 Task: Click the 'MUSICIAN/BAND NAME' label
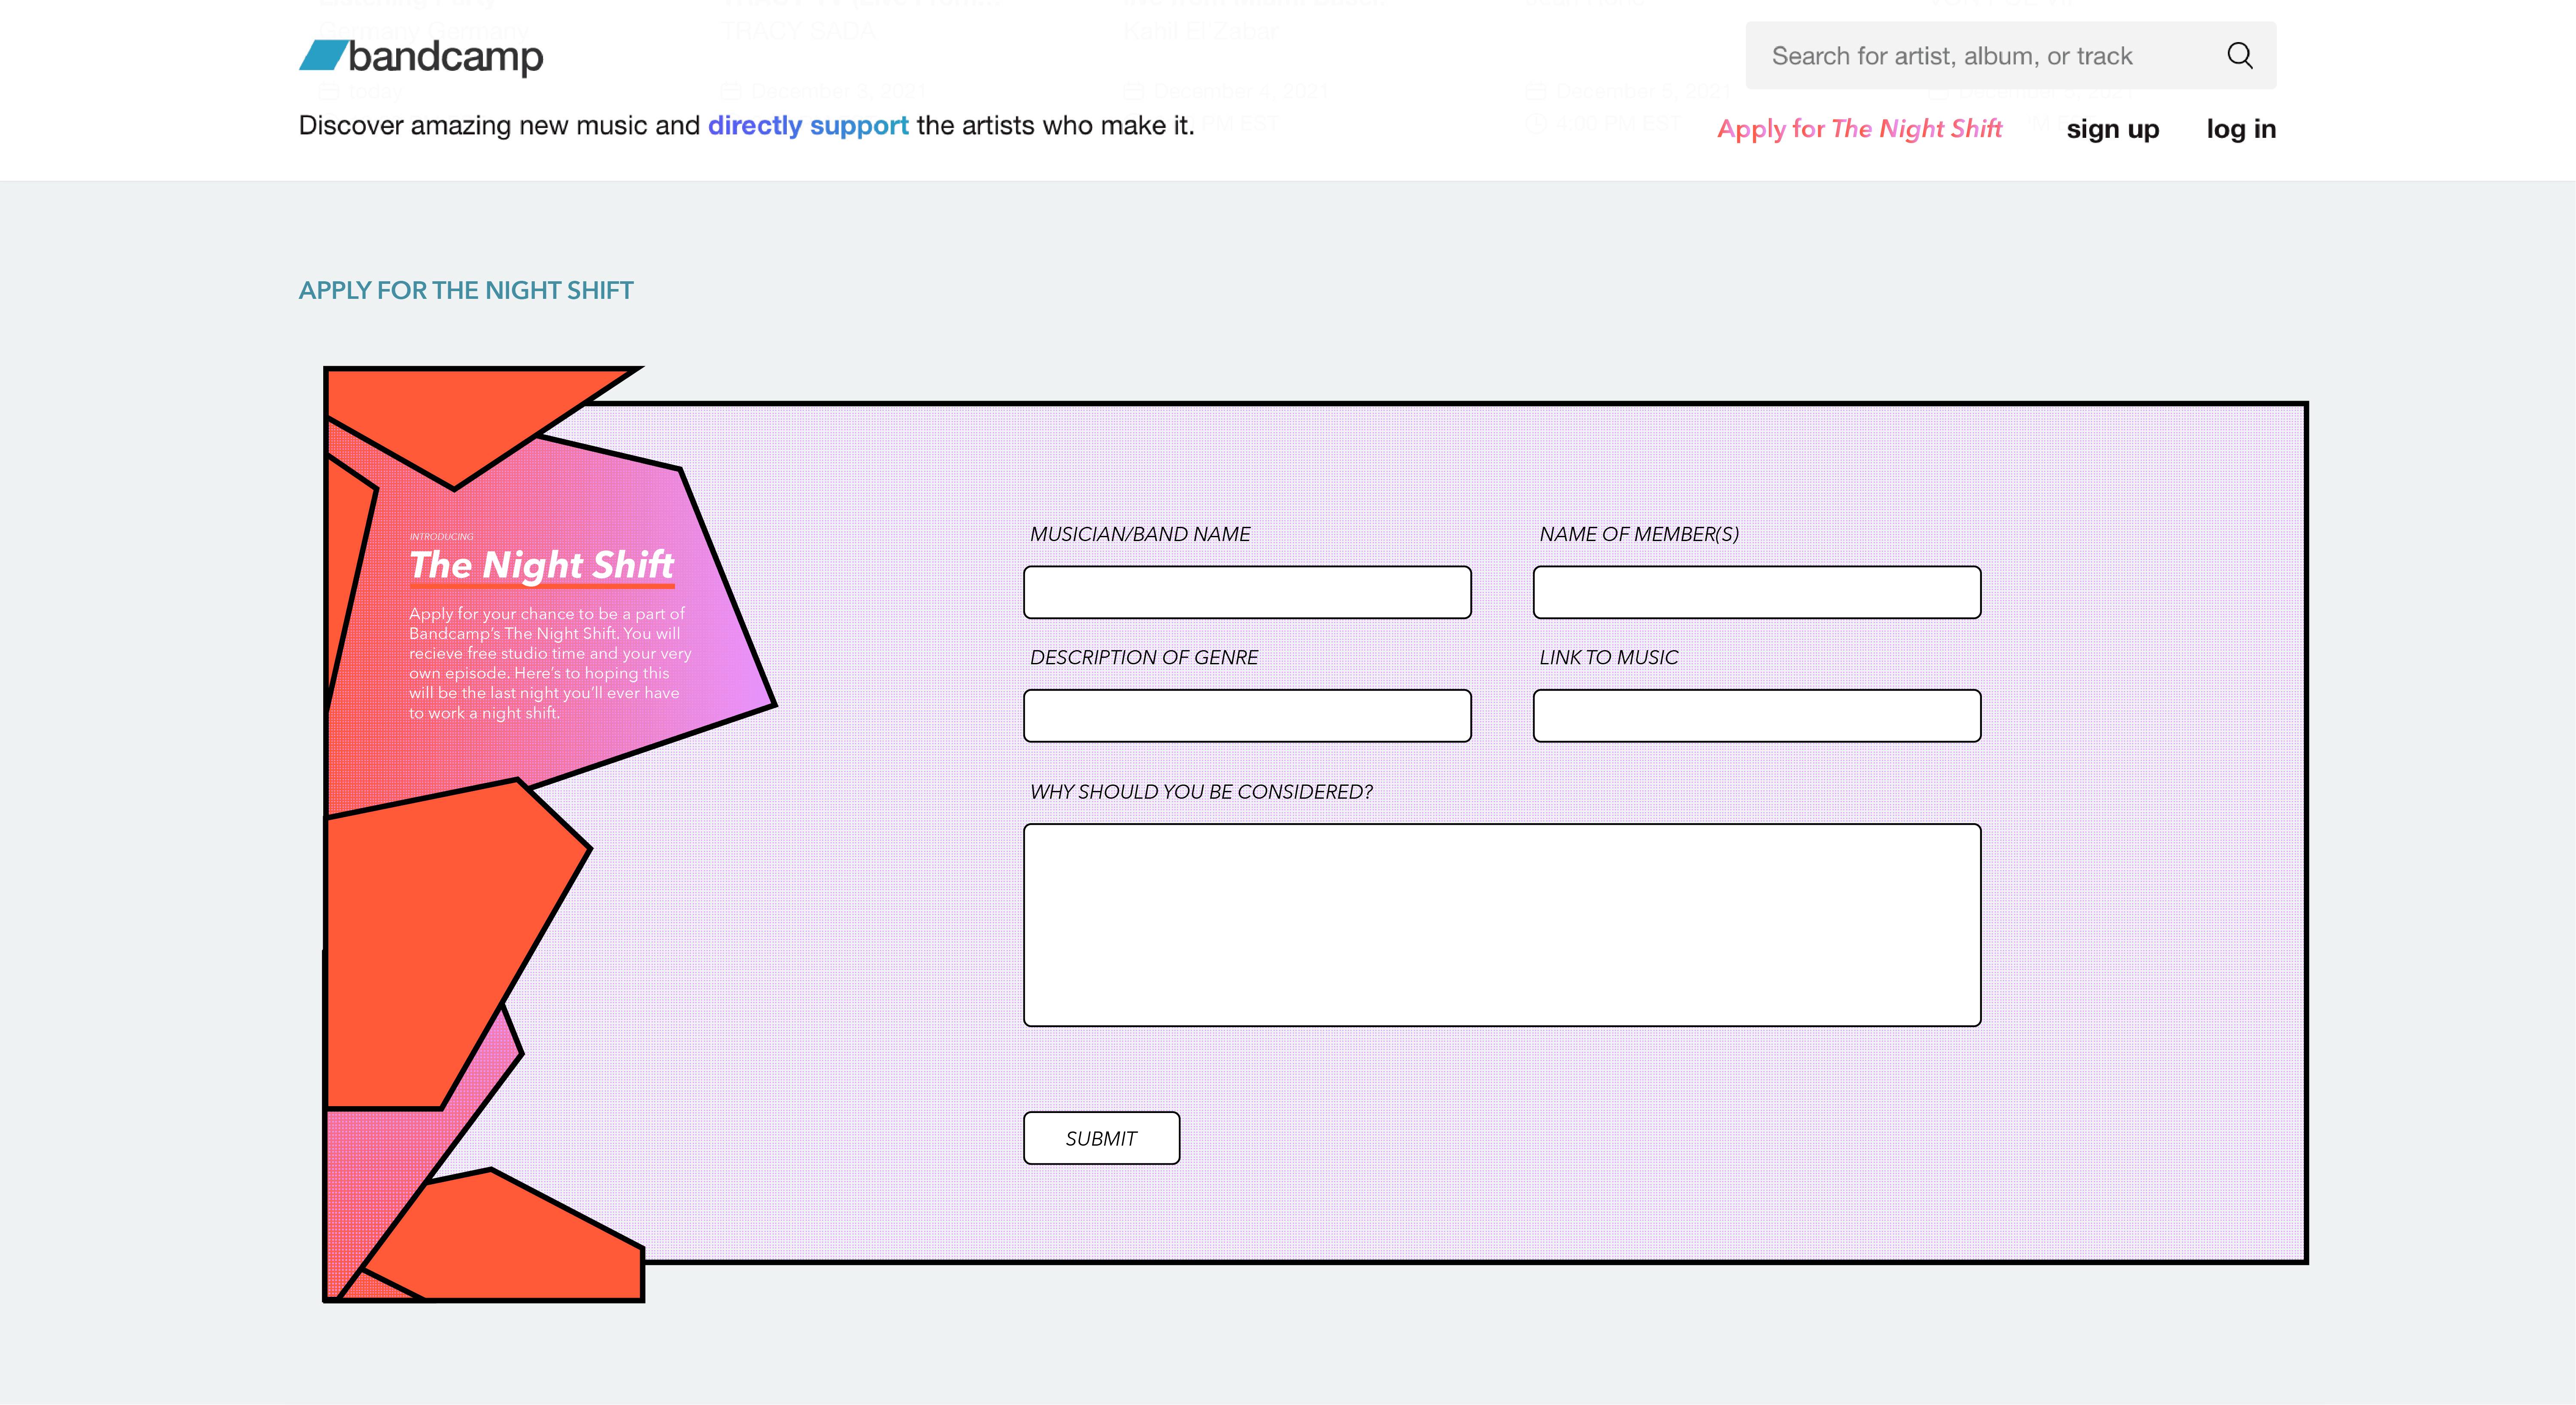pos(1140,534)
